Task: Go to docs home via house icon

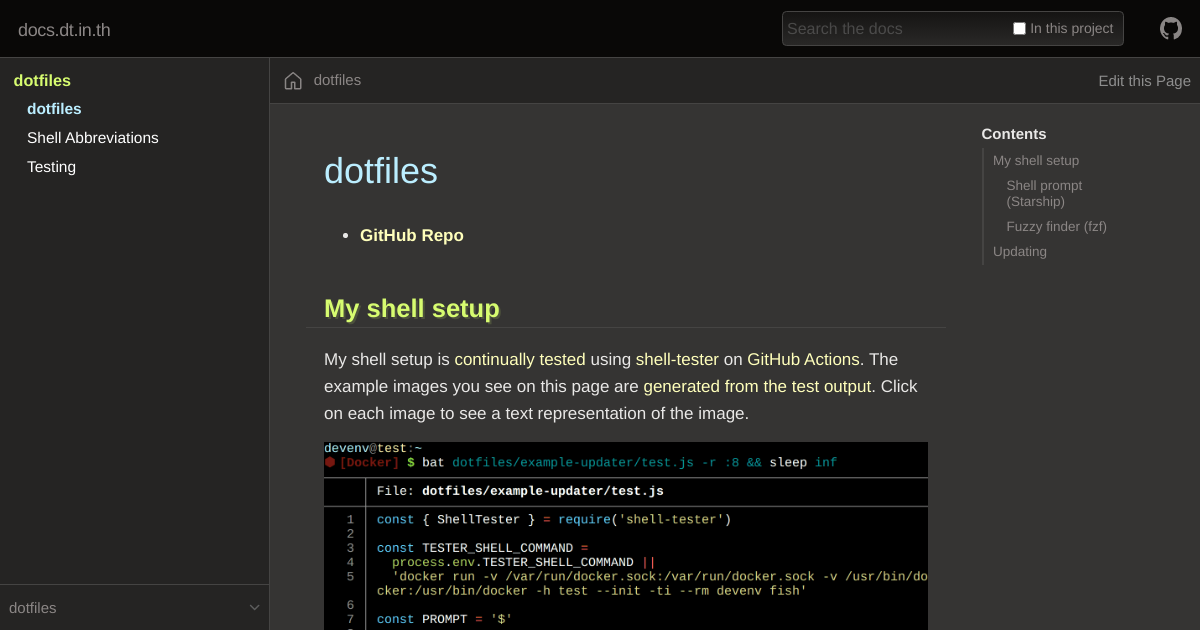Action: 293,81
